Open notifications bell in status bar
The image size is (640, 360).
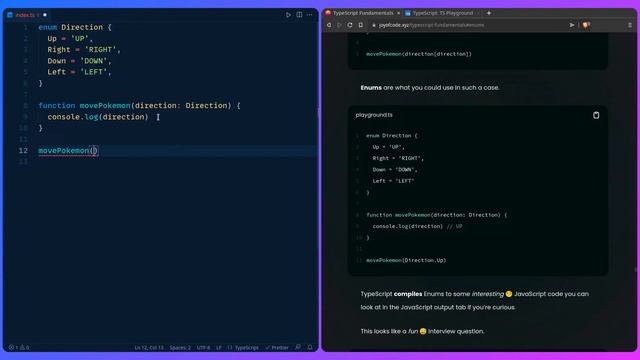[x=310, y=347]
